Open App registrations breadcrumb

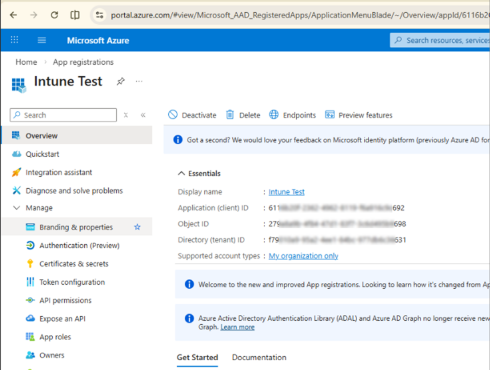(83, 62)
